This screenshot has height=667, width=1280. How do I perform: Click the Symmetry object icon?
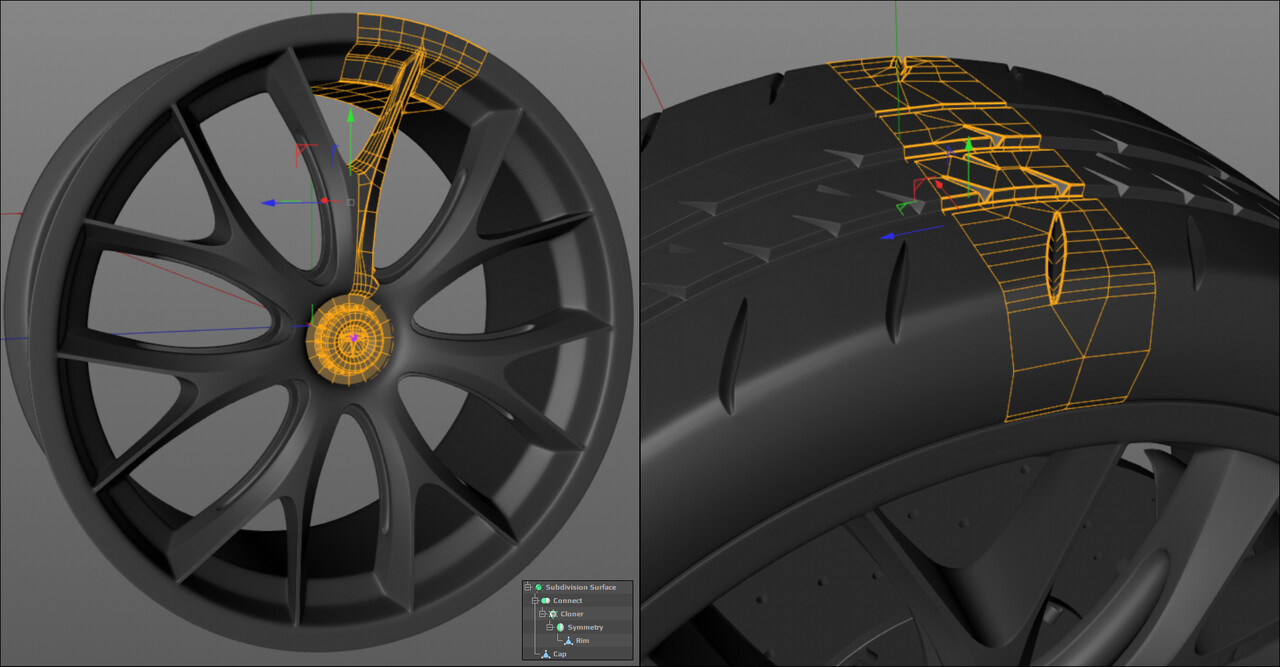pos(560,627)
